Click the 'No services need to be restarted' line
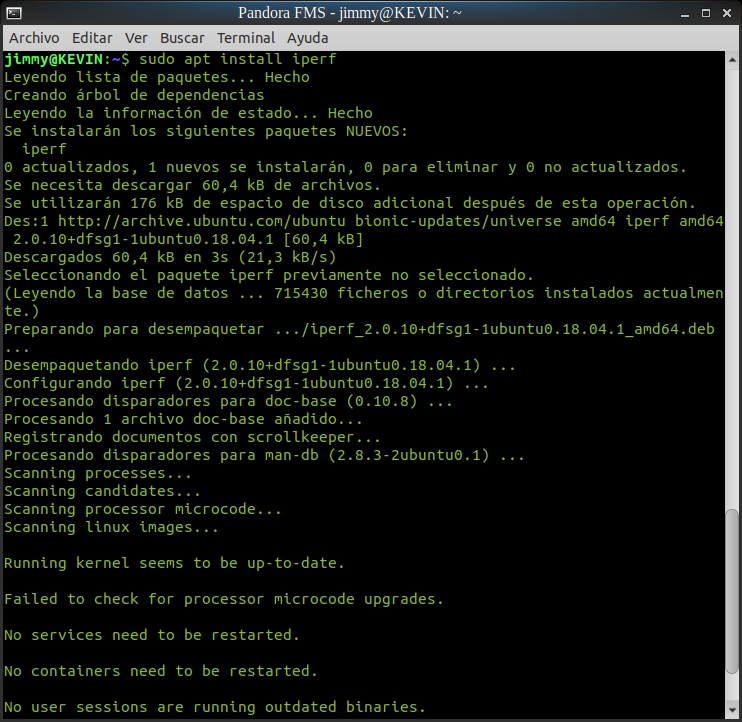This screenshot has width=742, height=722. (x=151, y=635)
